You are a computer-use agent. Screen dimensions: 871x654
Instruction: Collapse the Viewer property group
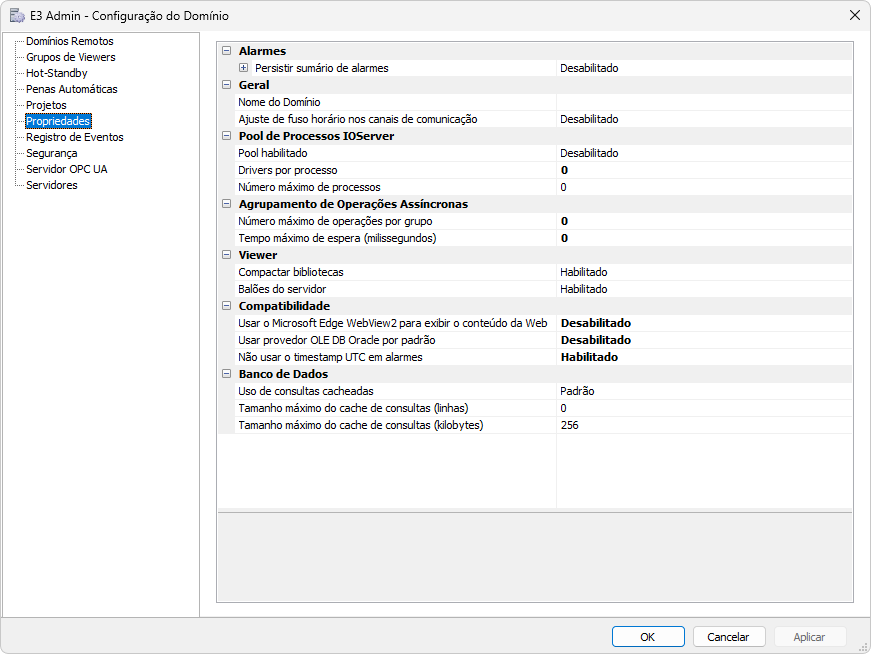coord(226,255)
